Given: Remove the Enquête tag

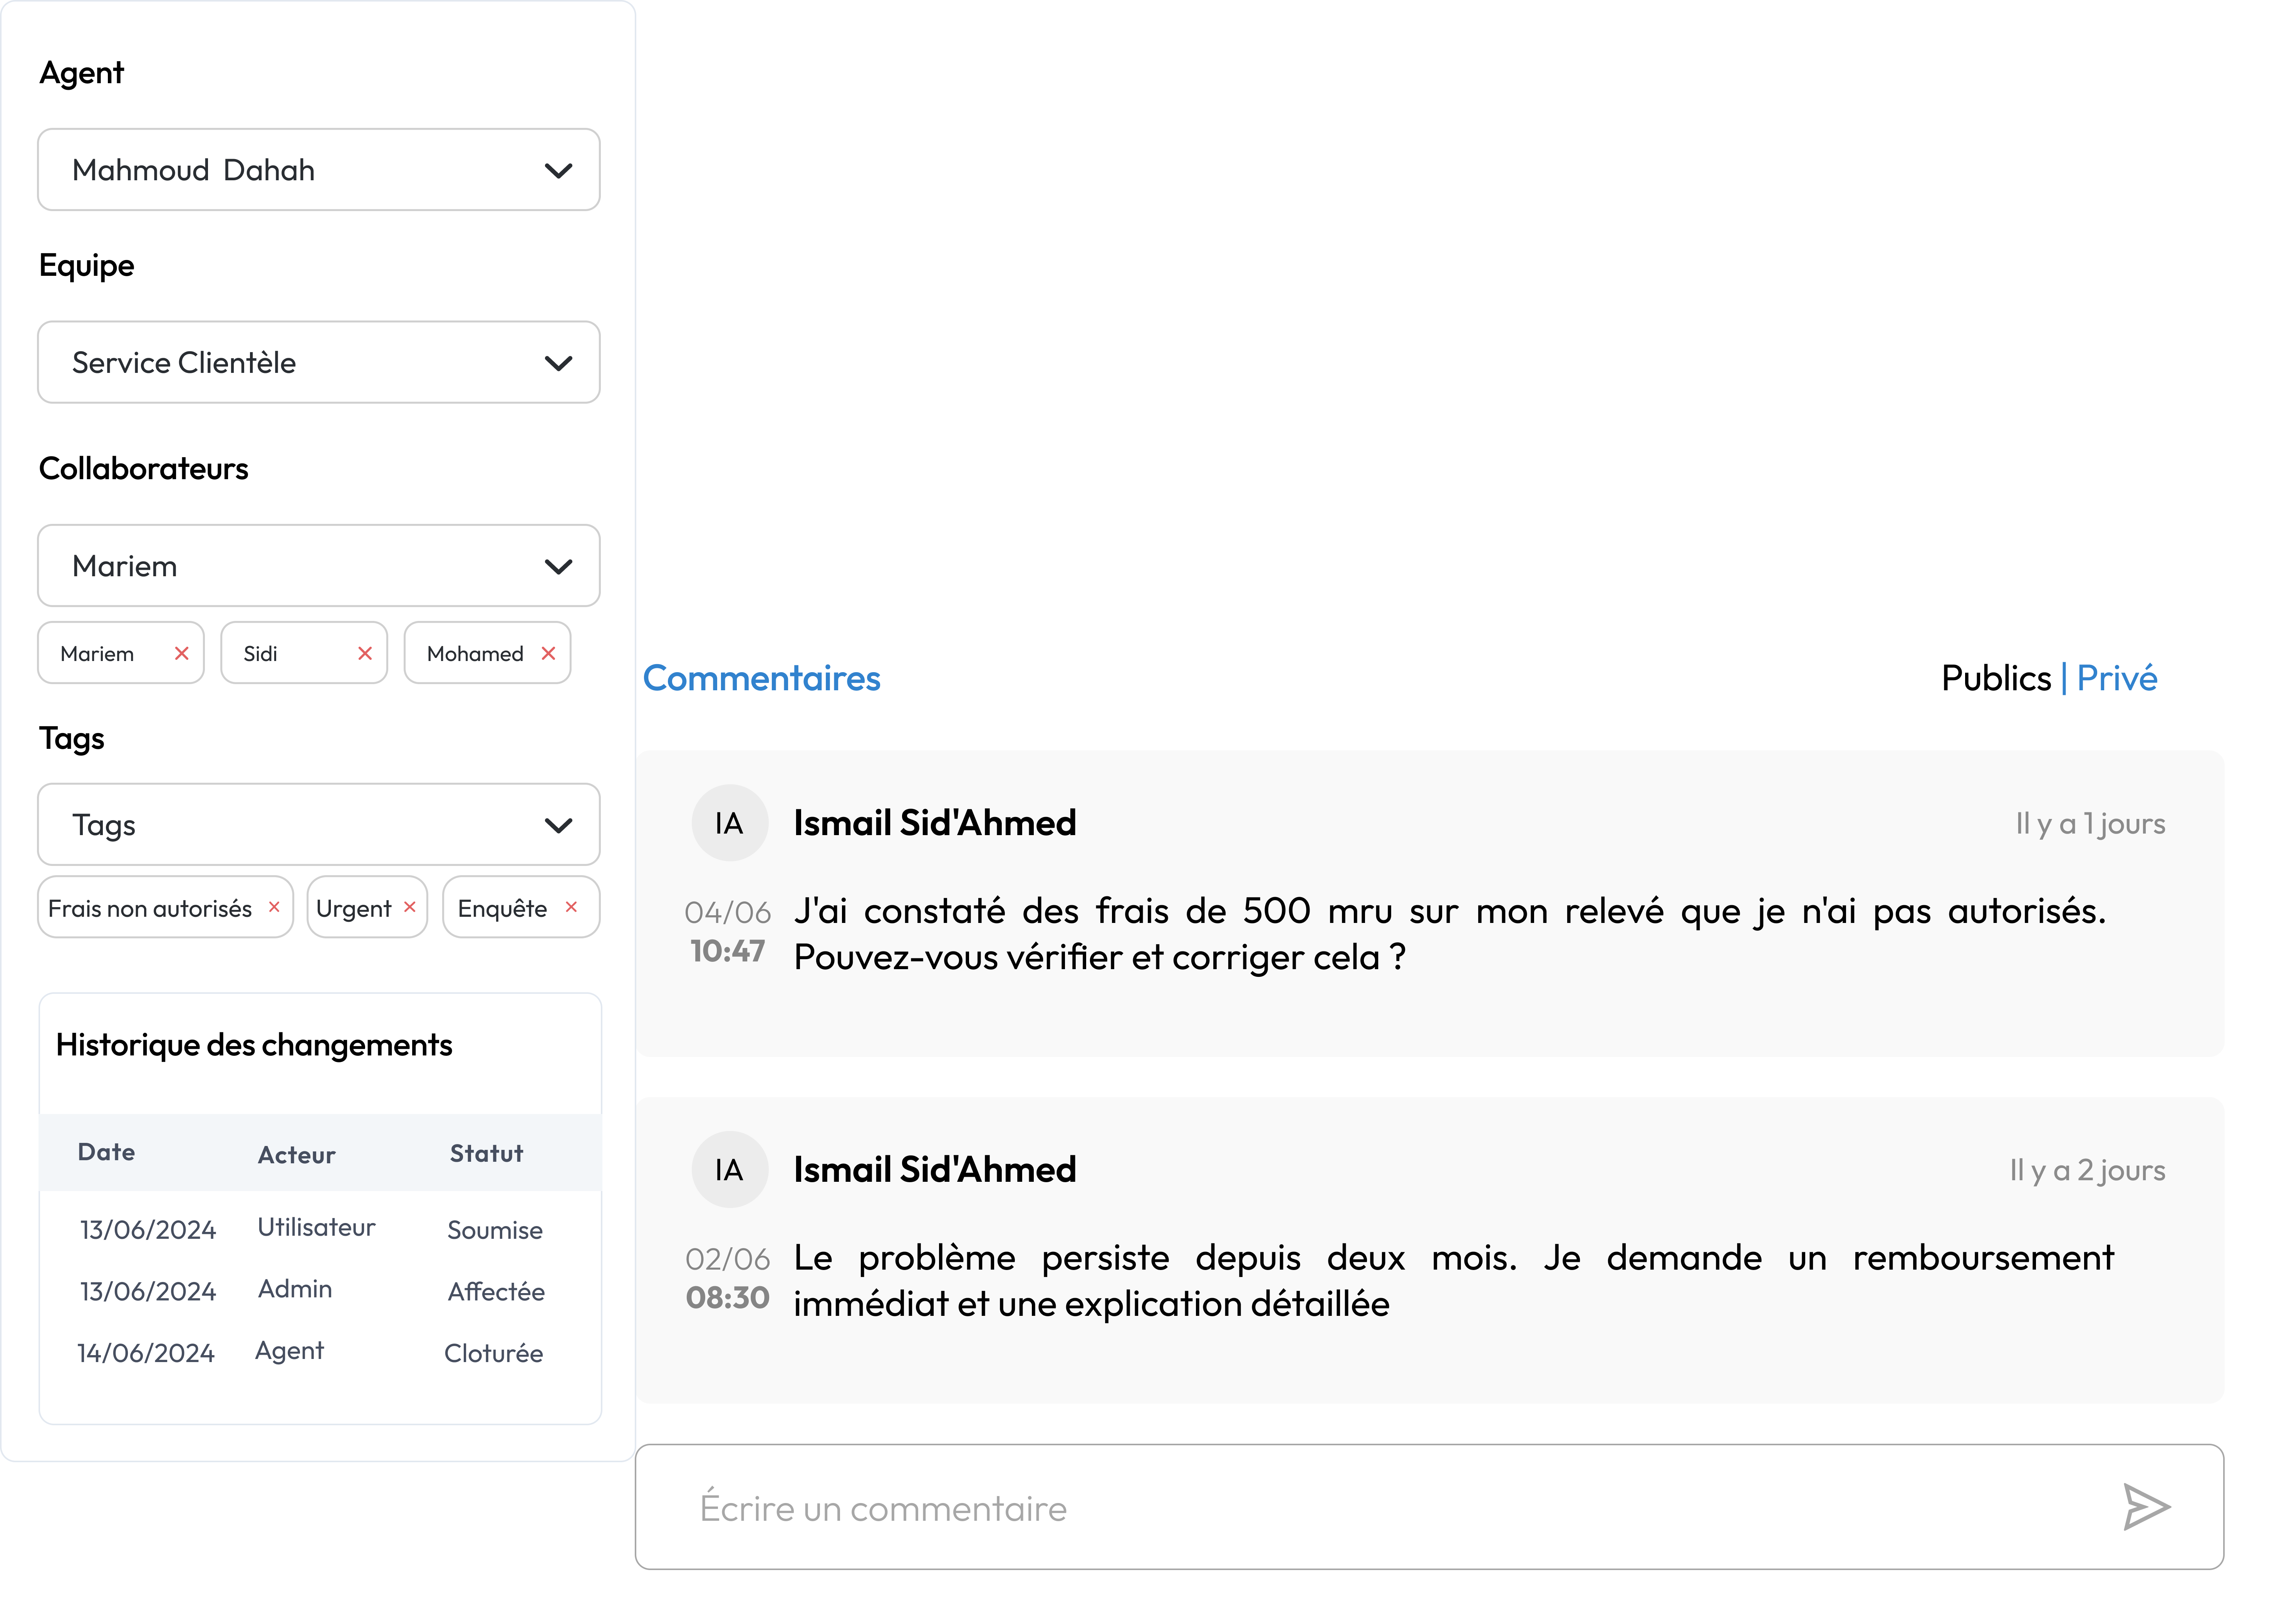Looking at the screenshot, I should [571, 907].
